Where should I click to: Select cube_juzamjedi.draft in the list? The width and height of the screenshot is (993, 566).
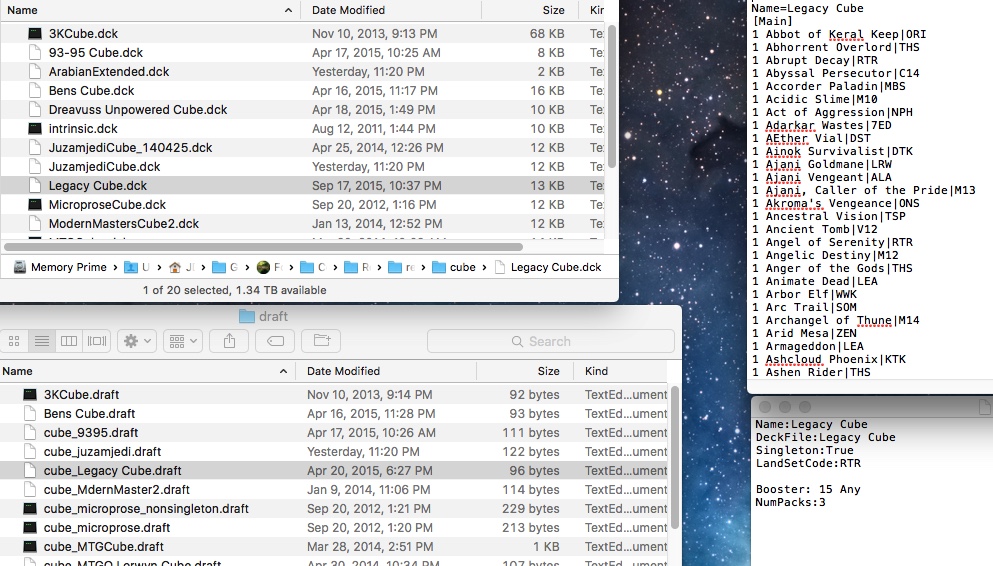[102, 452]
